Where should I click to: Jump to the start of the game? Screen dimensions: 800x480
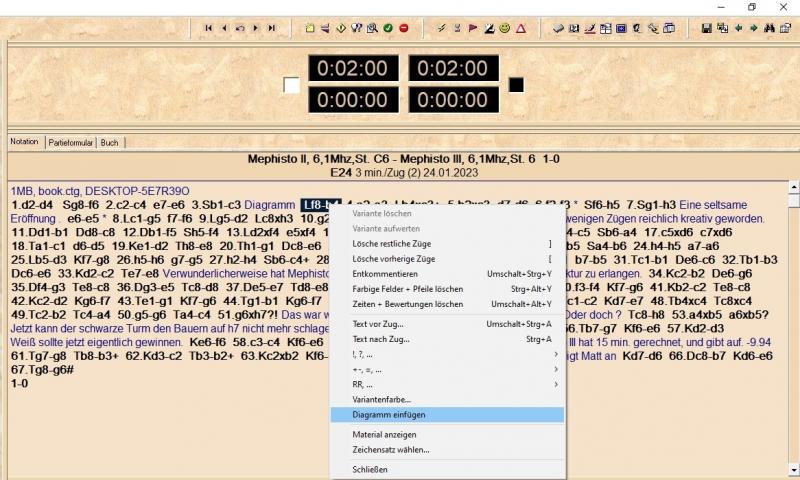click(x=209, y=28)
